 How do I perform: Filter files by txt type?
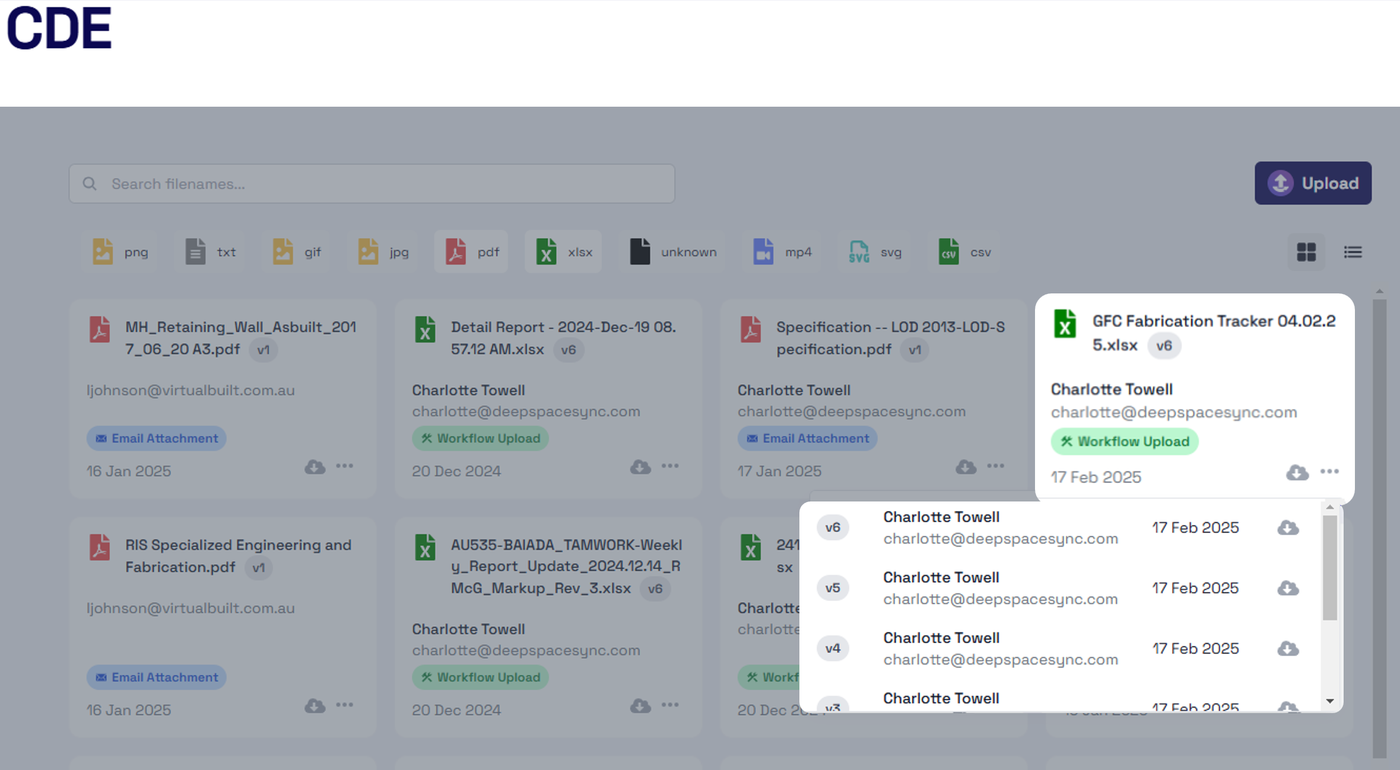pos(211,252)
